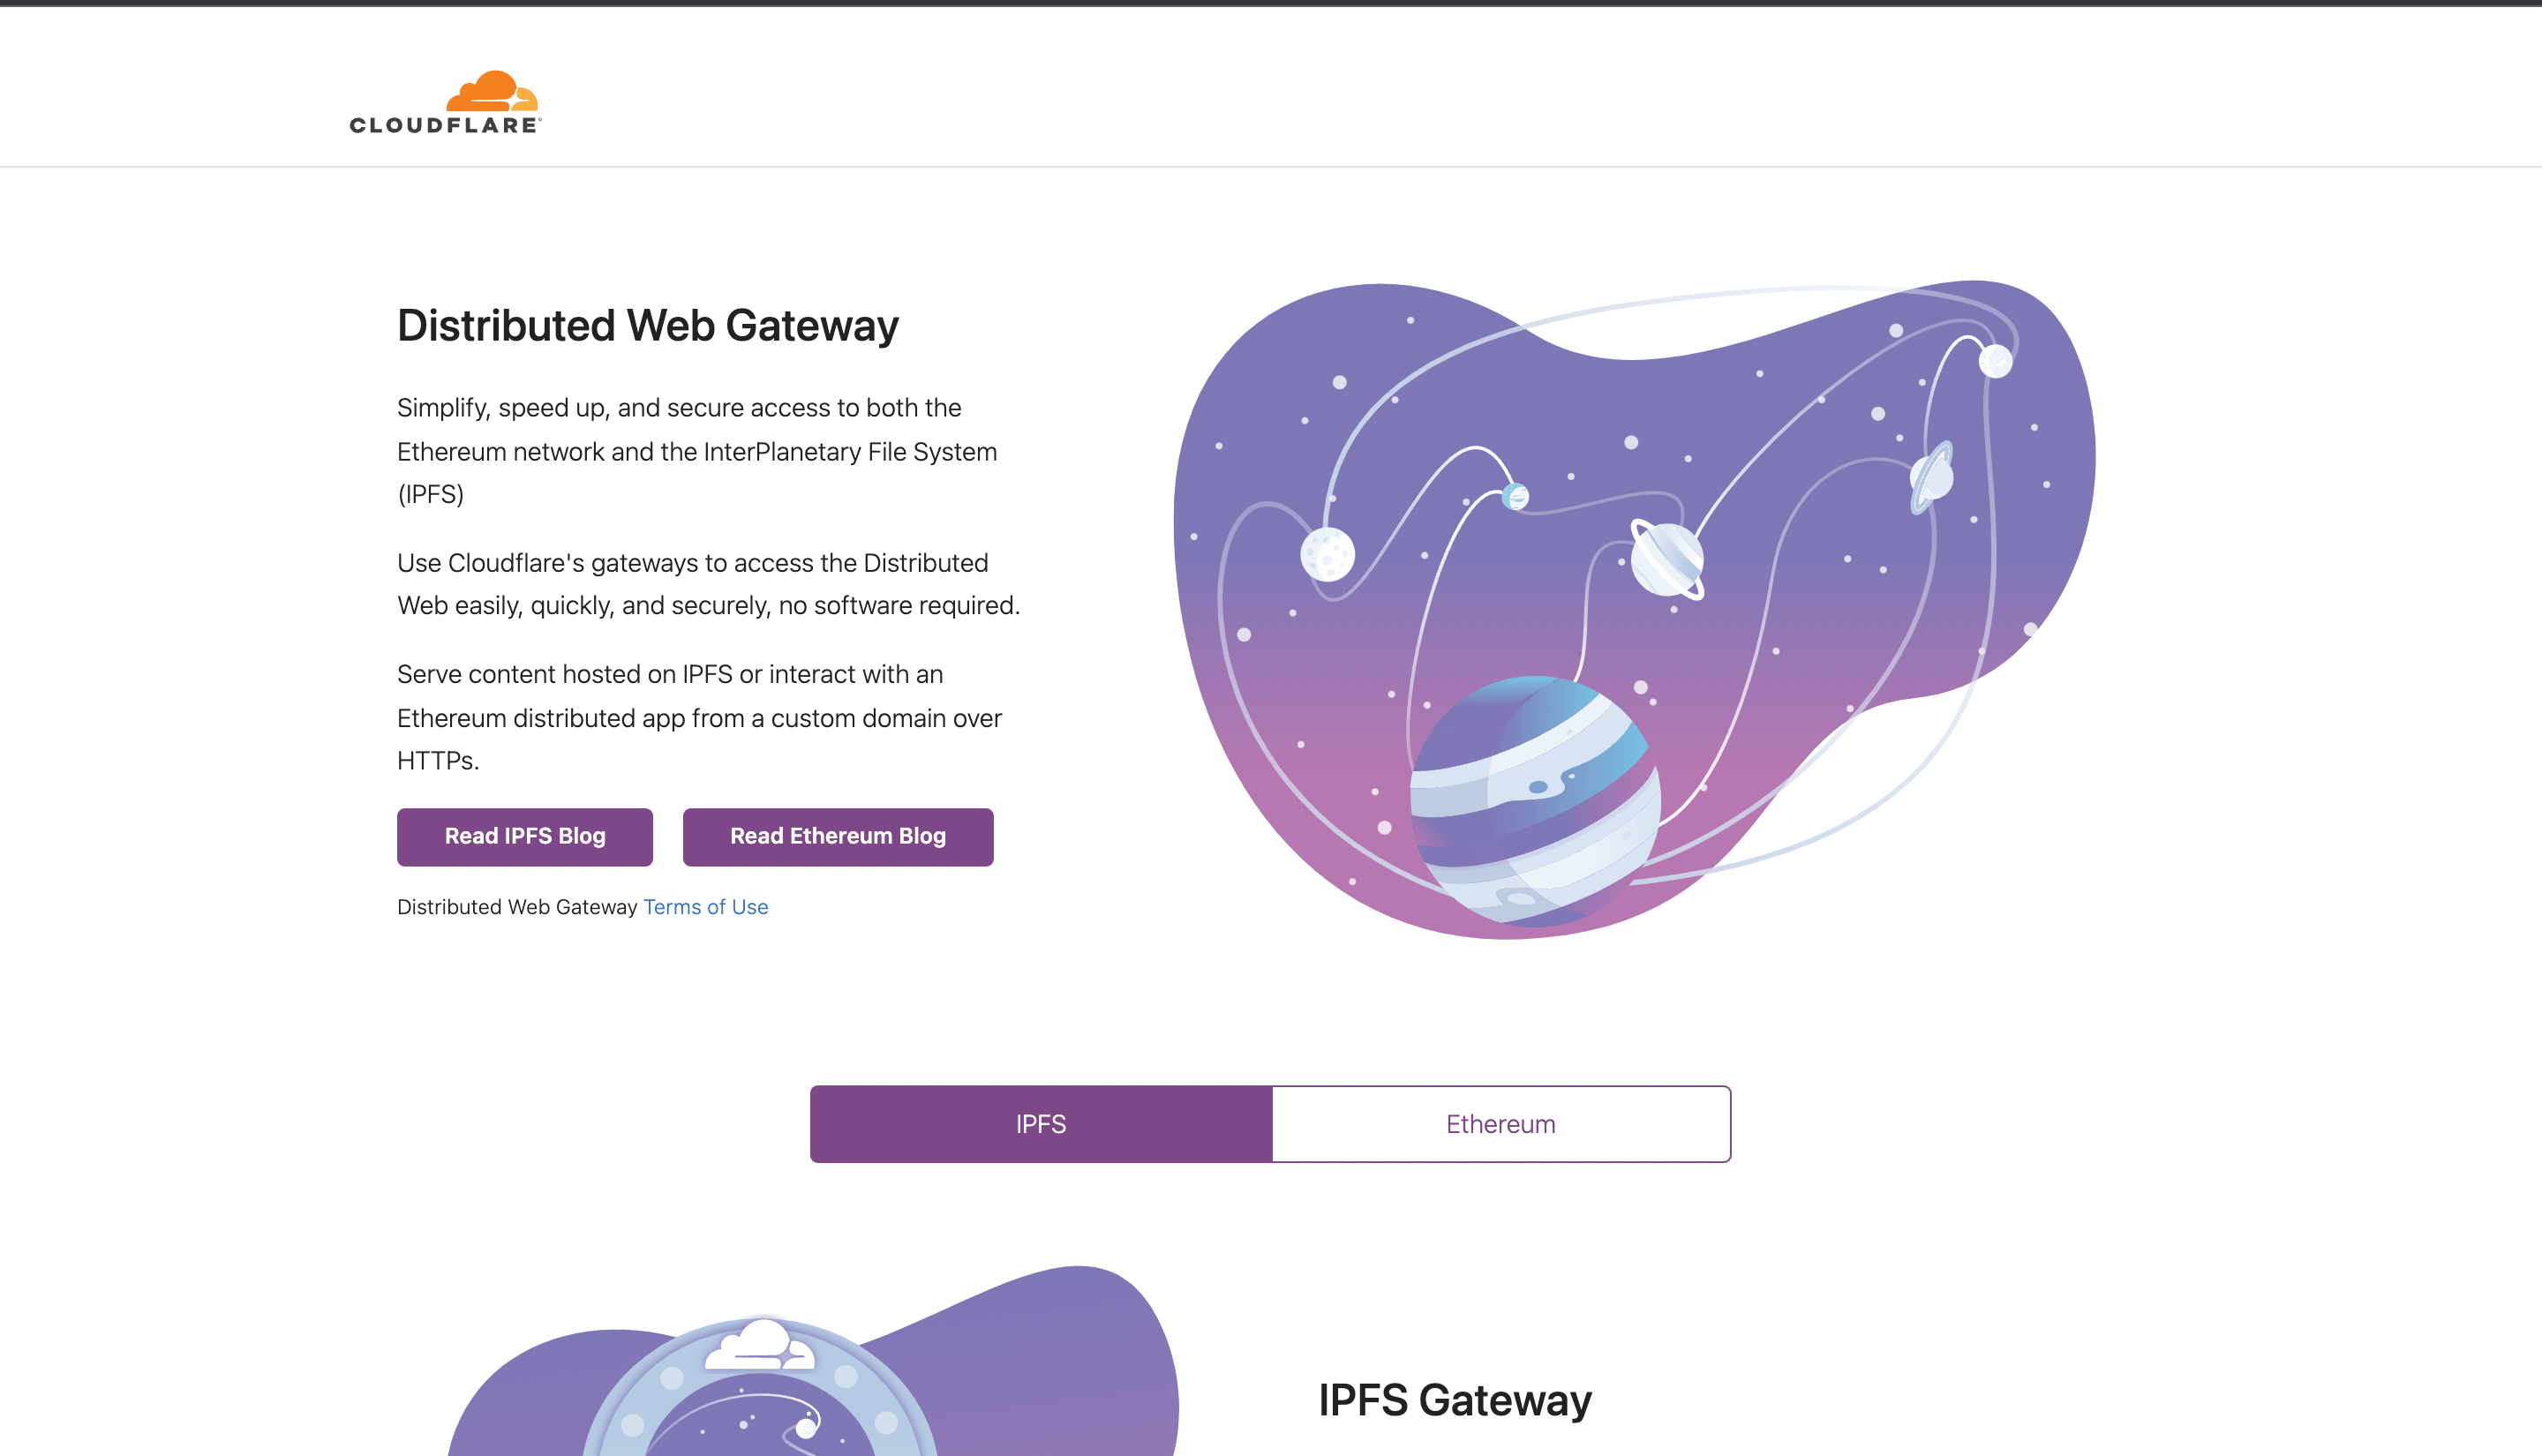The height and width of the screenshot is (1456, 2542).
Task: Click the cratered white moon in illustration
Action: 1327,553
